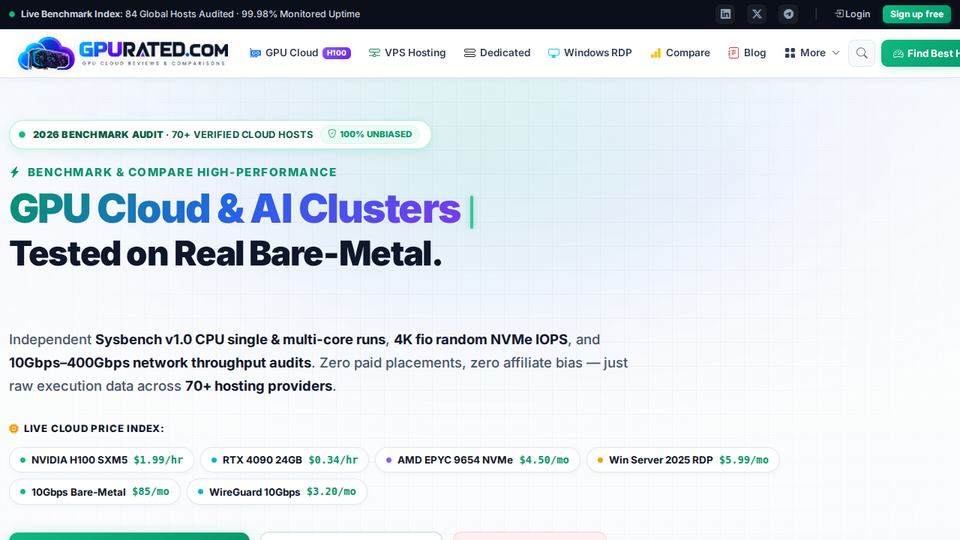Click the Login link
The width and height of the screenshot is (960, 540).
point(852,14)
